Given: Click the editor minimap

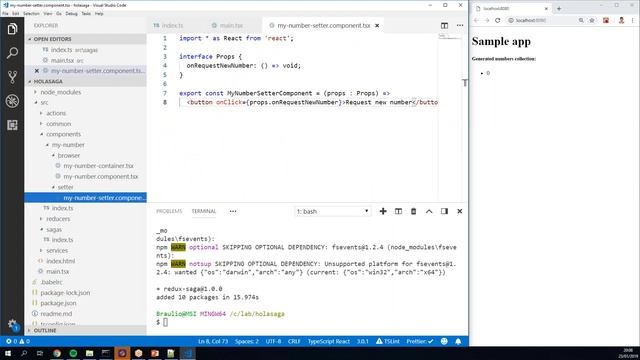Looking at the screenshot, I should click(x=449, y=37).
